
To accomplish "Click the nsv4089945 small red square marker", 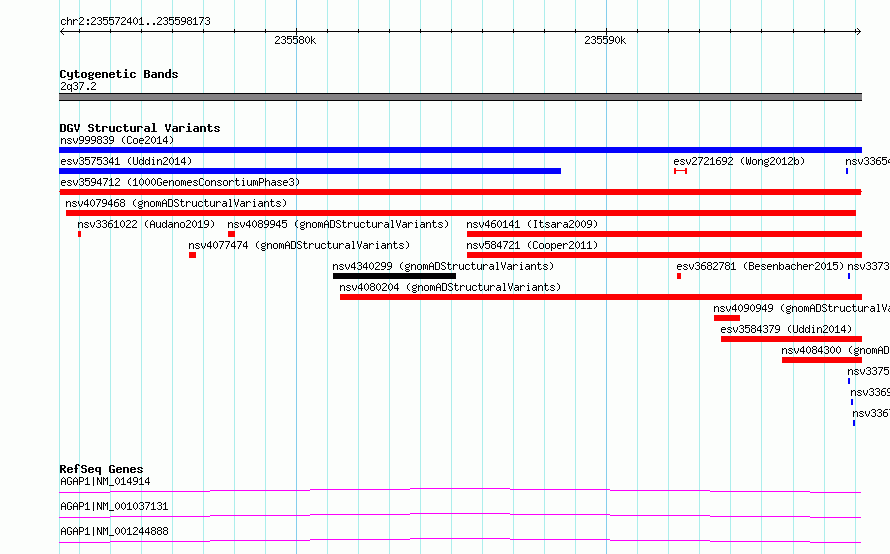I will [x=231, y=234].
